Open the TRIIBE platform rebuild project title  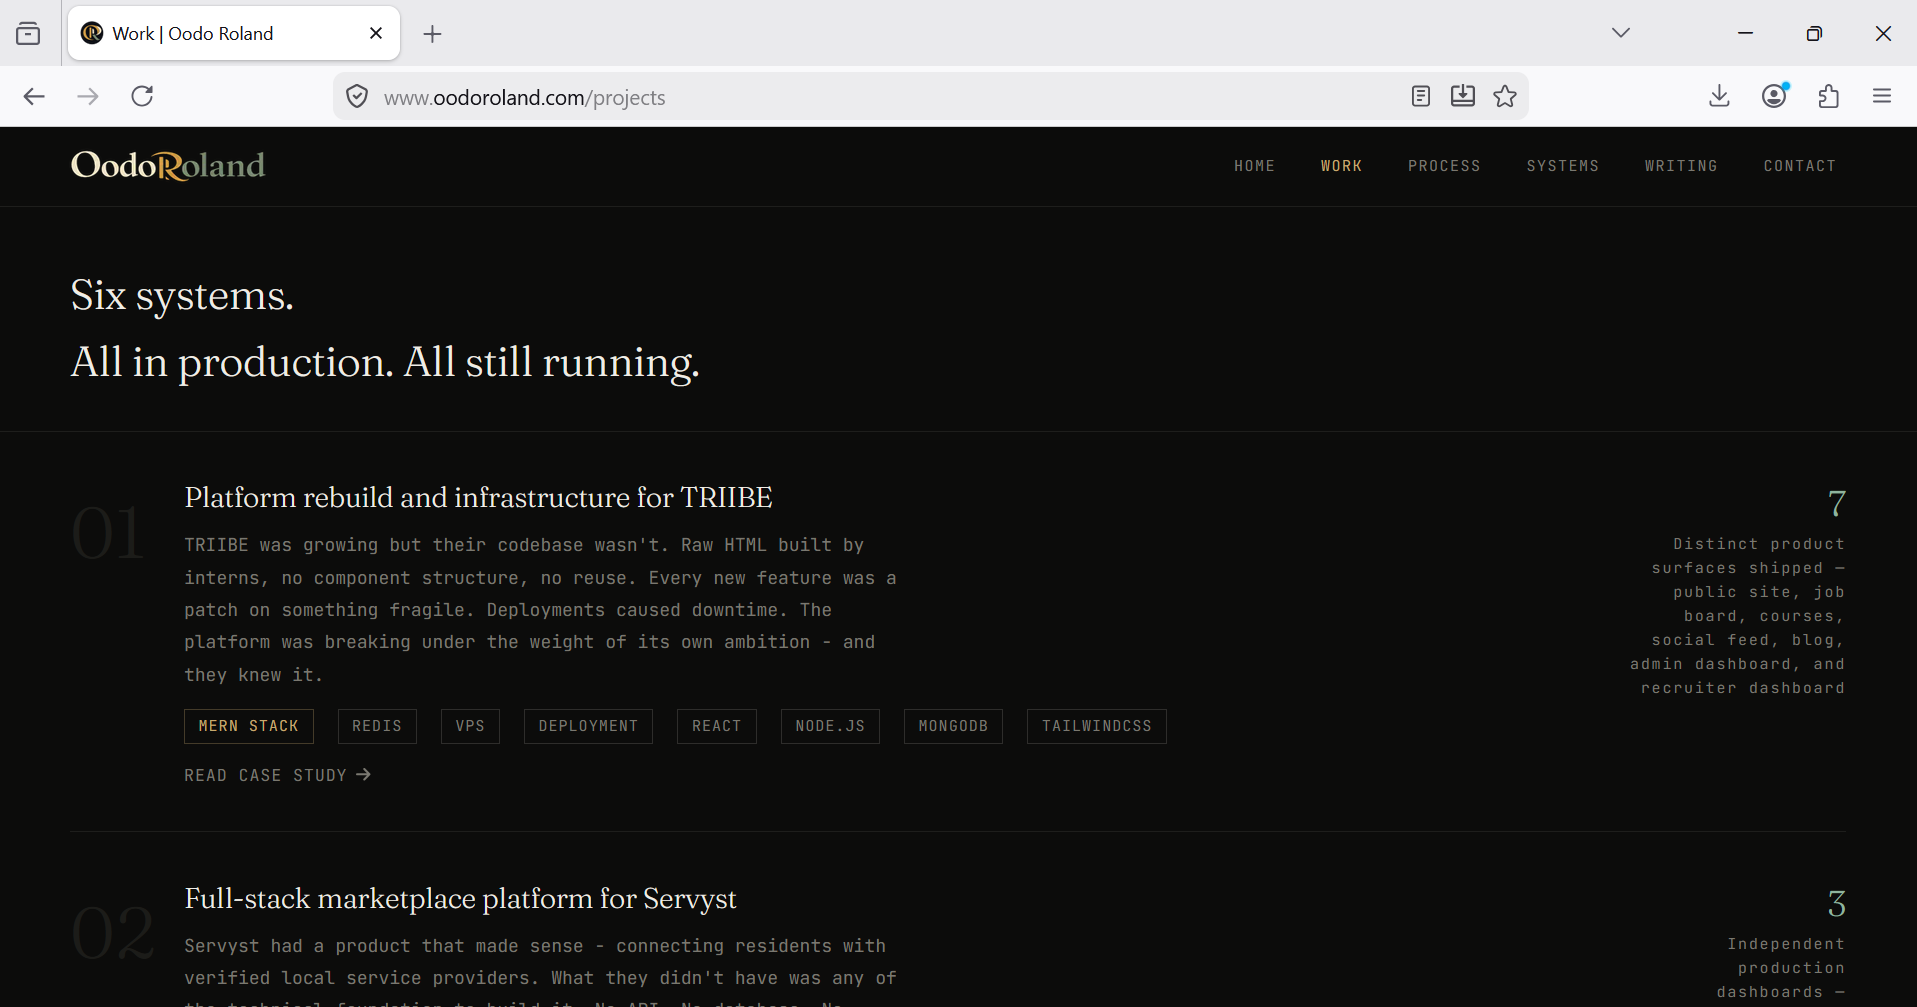pos(478,498)
